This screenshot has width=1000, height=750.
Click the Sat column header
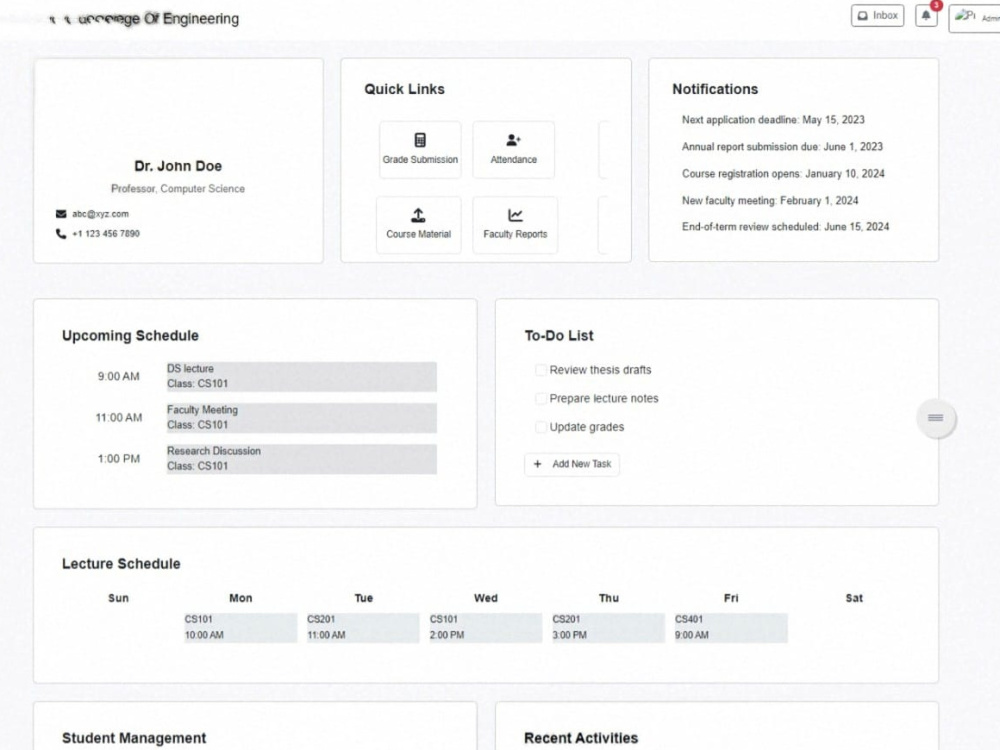[854, 598]
